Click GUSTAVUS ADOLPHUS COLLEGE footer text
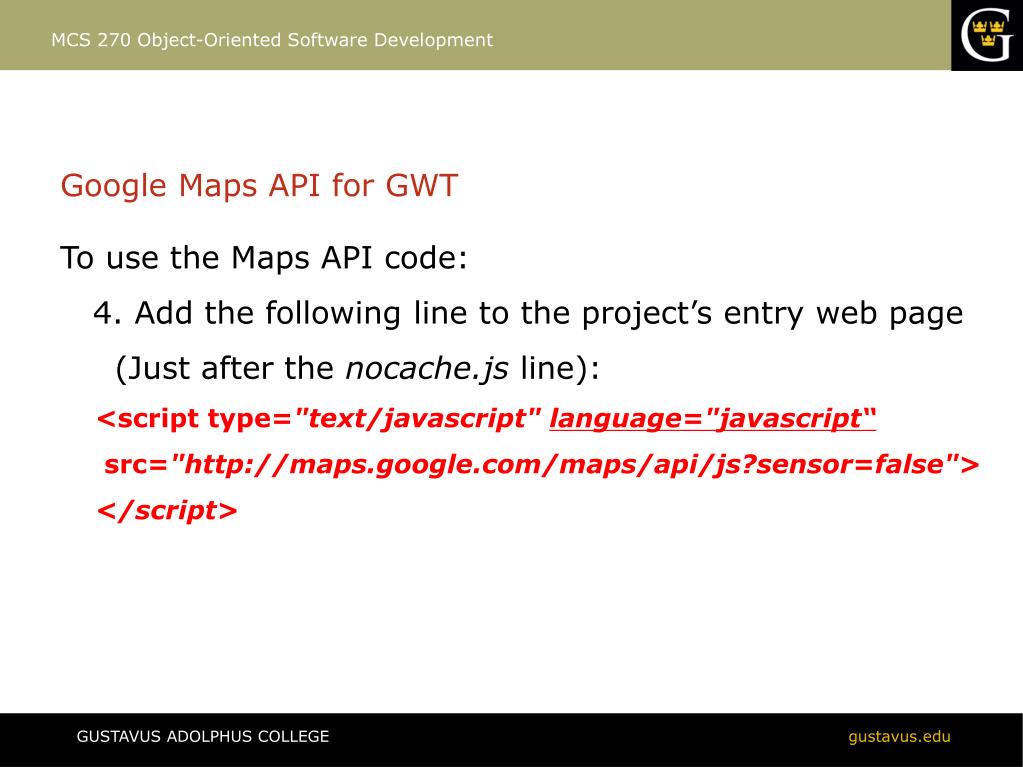The height and width of the screenshot is (767, 1023). tap(203, 737)
